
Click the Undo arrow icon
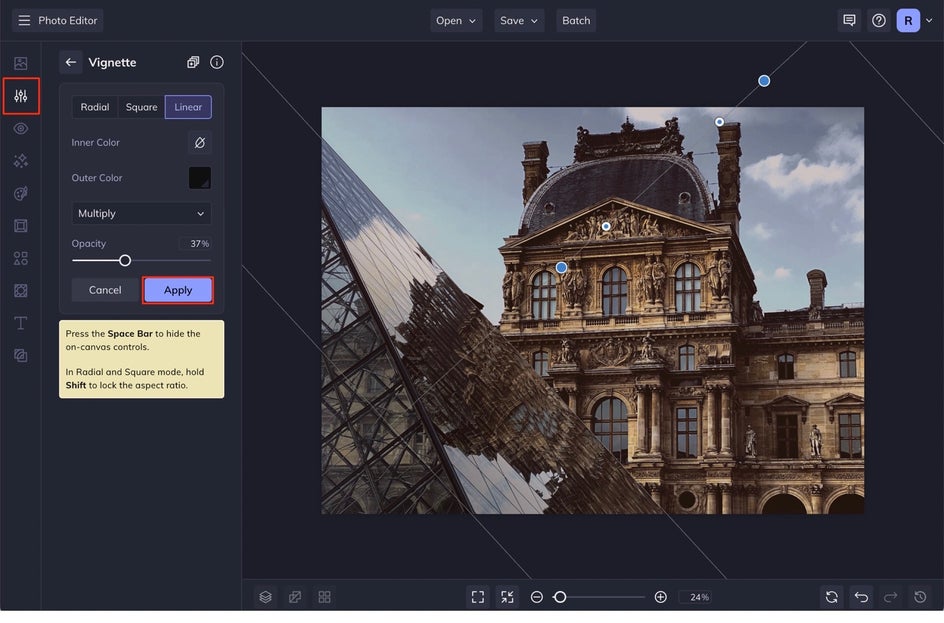(x=861, y=597)
